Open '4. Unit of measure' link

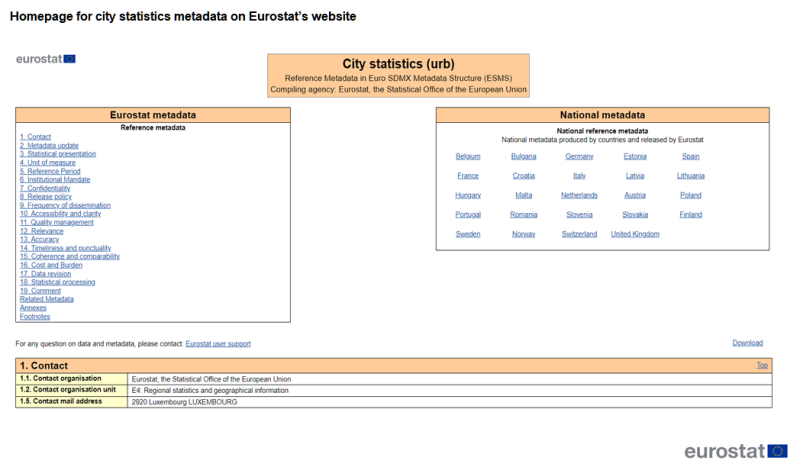(x=47, y=162)
